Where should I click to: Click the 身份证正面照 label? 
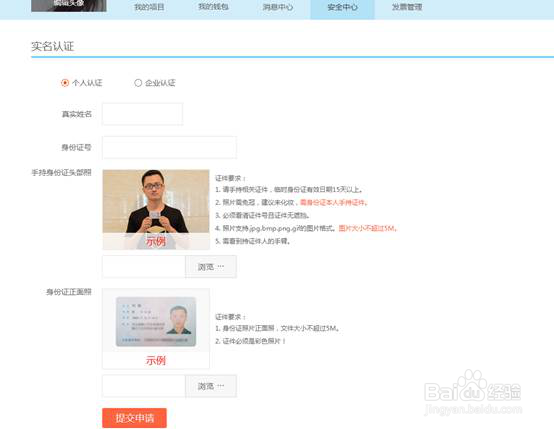tap(69, 292)
